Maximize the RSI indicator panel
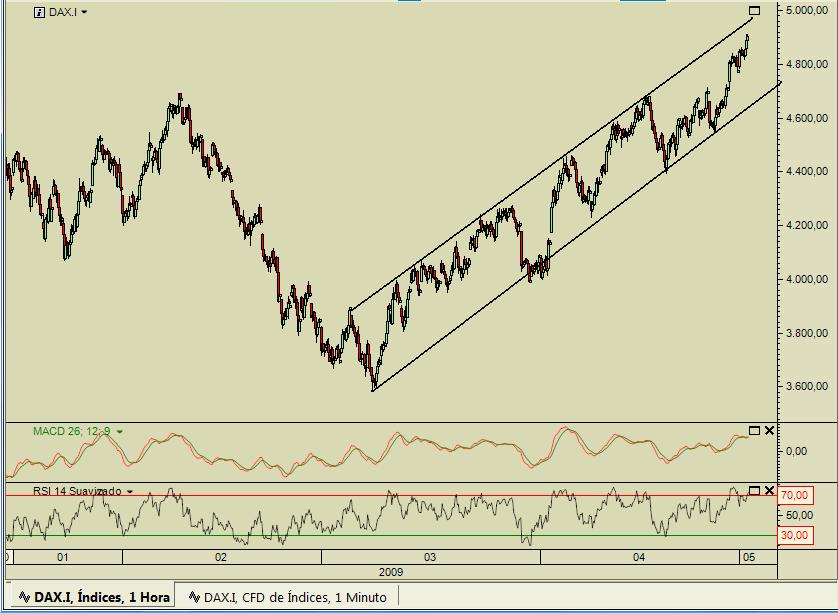 tap(754, 490)
